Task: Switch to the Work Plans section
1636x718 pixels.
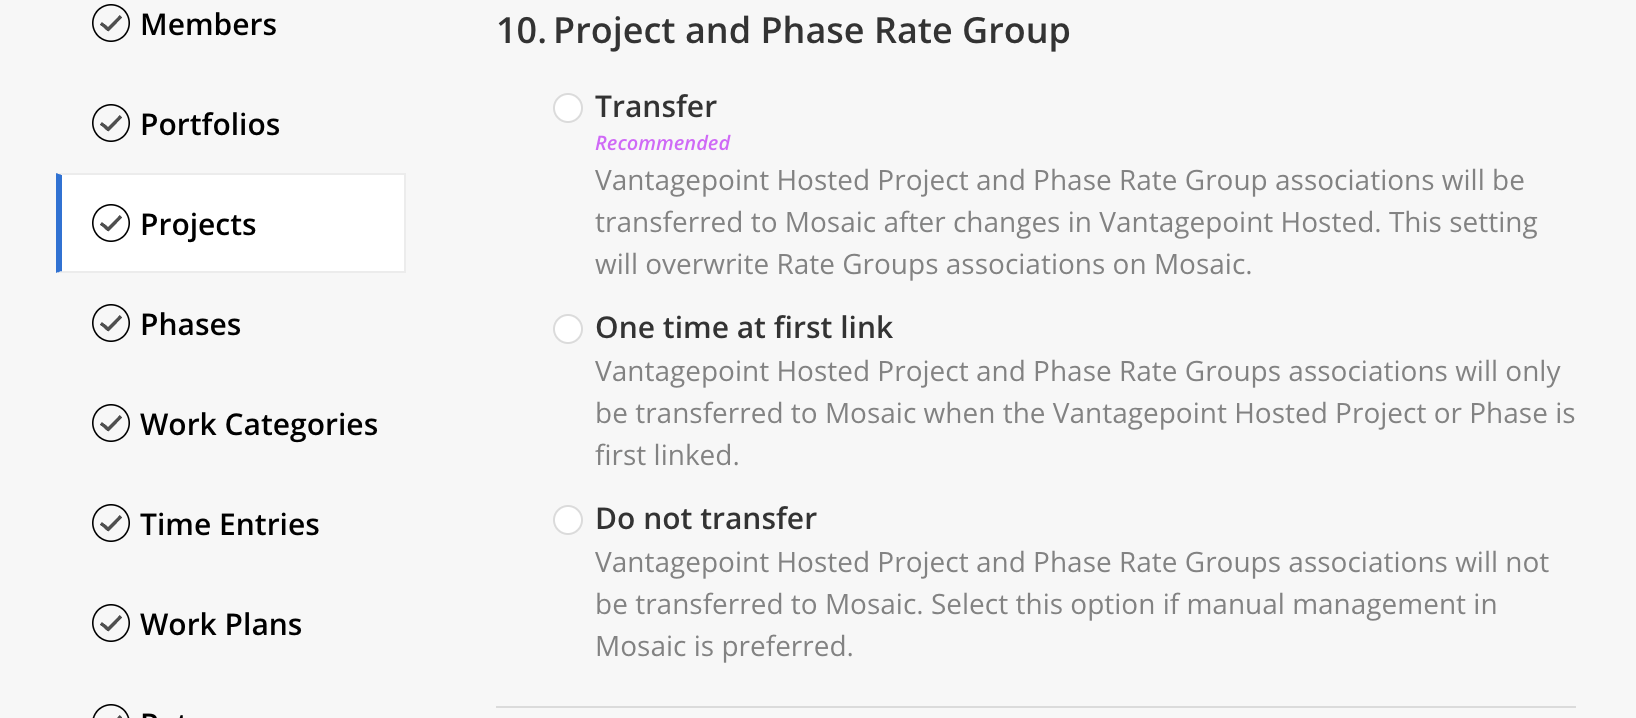Action: click(x=221, y=624)
